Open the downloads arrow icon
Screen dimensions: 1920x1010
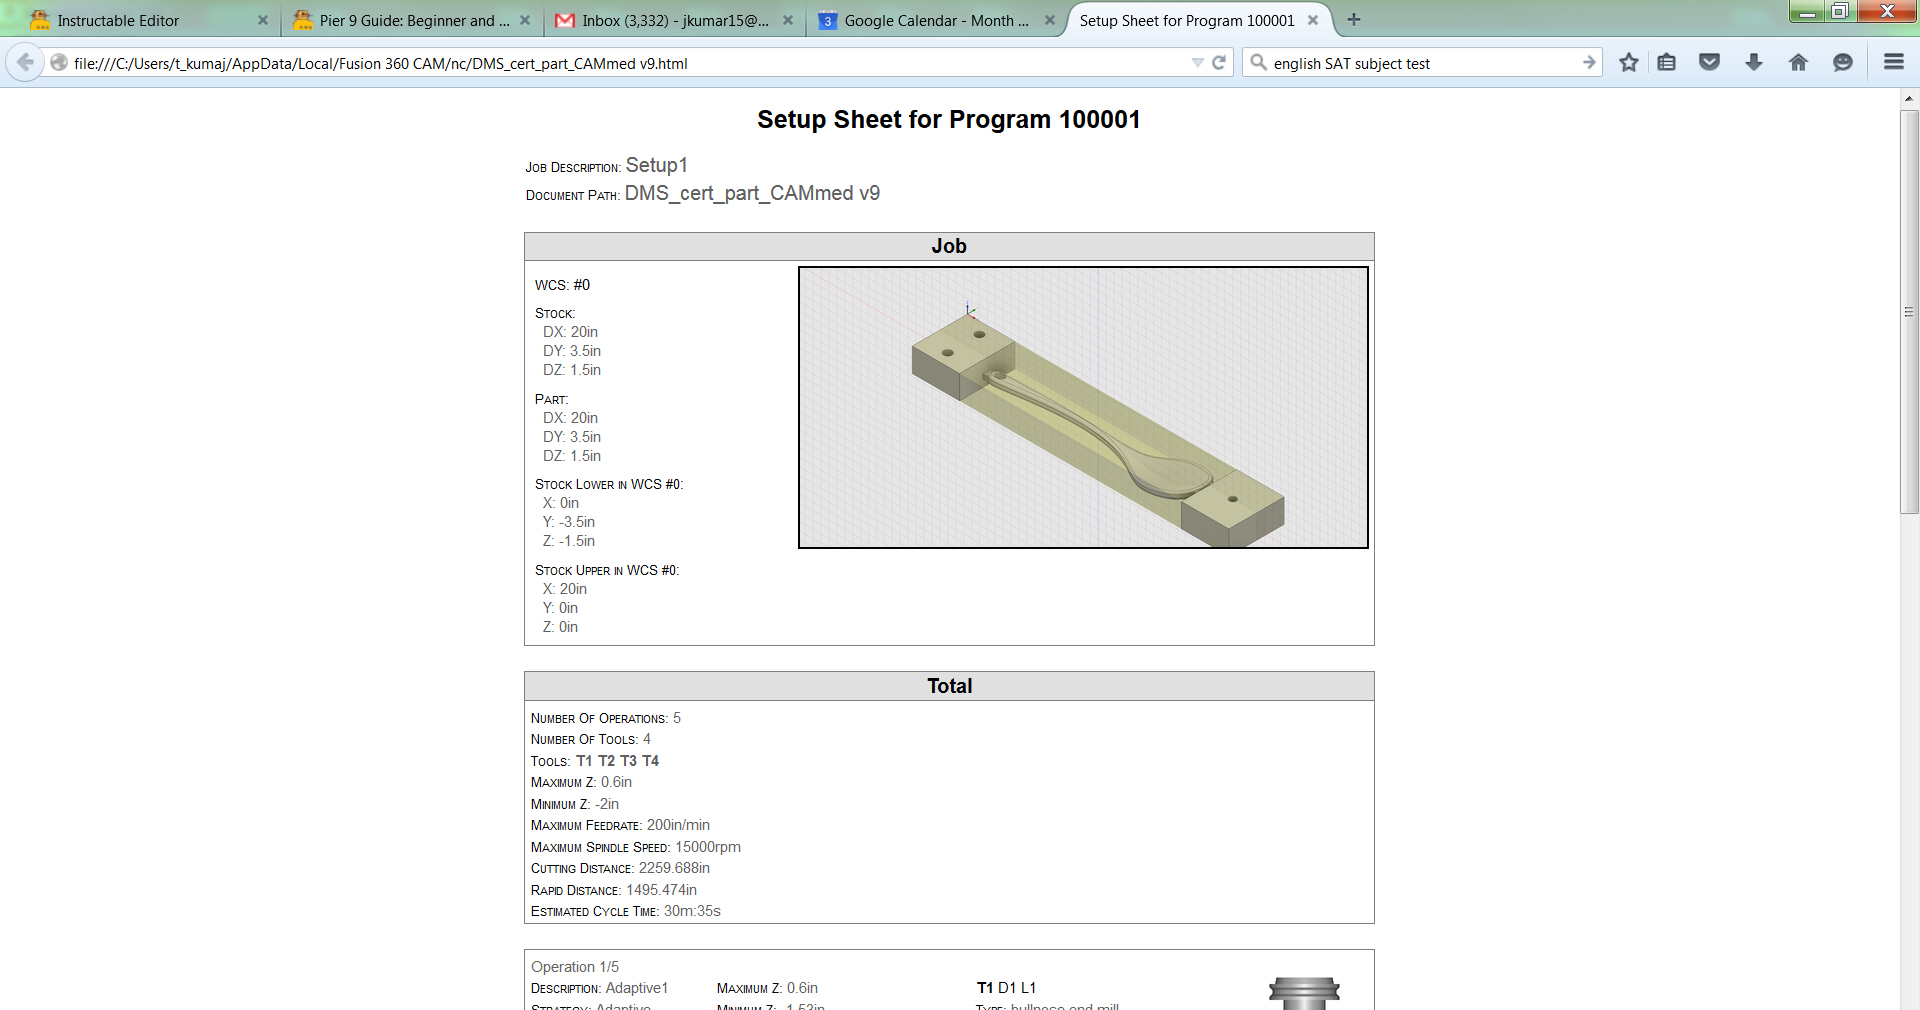point(1754,62)
